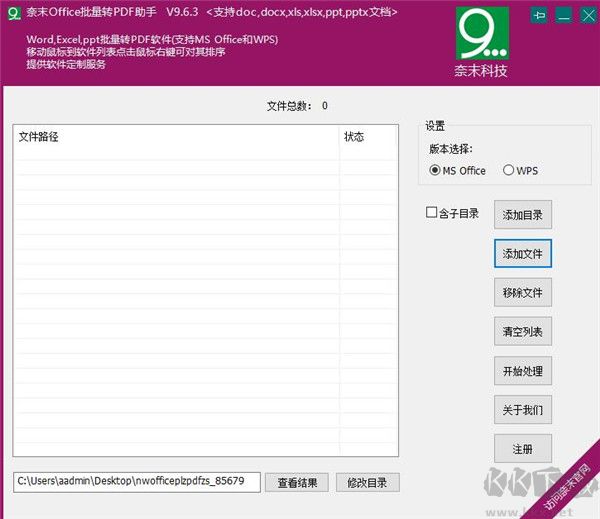Click the 访问奈末官网 corner ribbon link

(x=566, y=486)
